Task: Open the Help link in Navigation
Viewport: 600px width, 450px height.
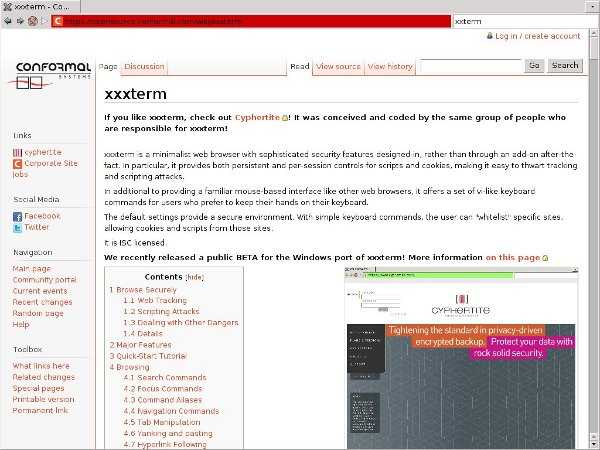Action: pos(21,324)
